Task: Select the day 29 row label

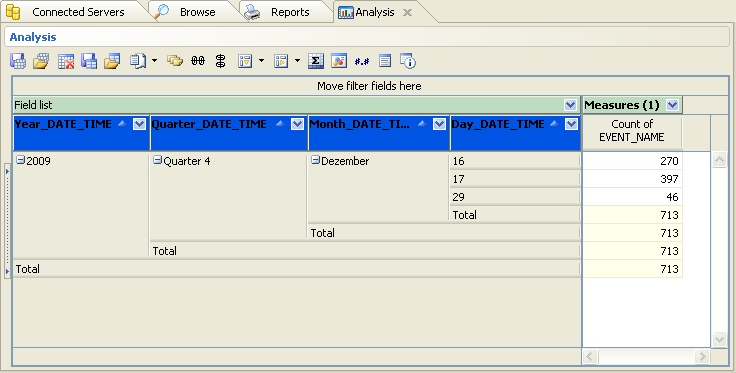Action: pyautogui.click(x=515, y=197)
